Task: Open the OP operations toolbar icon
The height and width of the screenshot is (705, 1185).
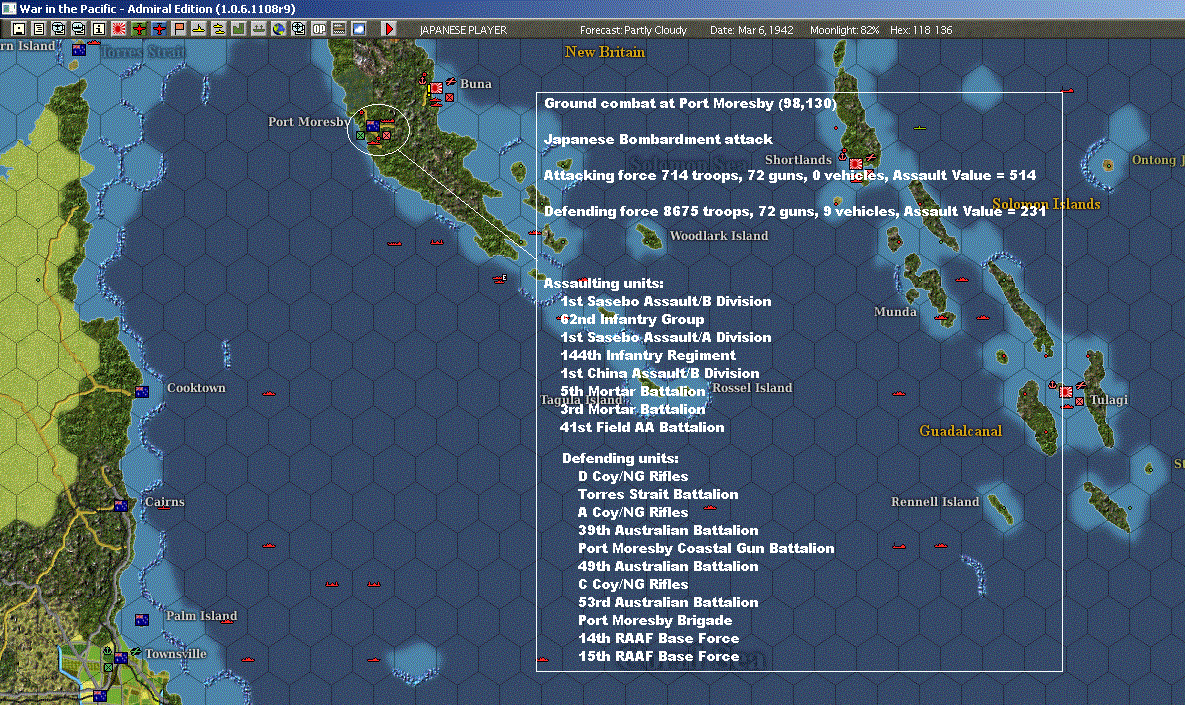Action: tap(319, 29)
